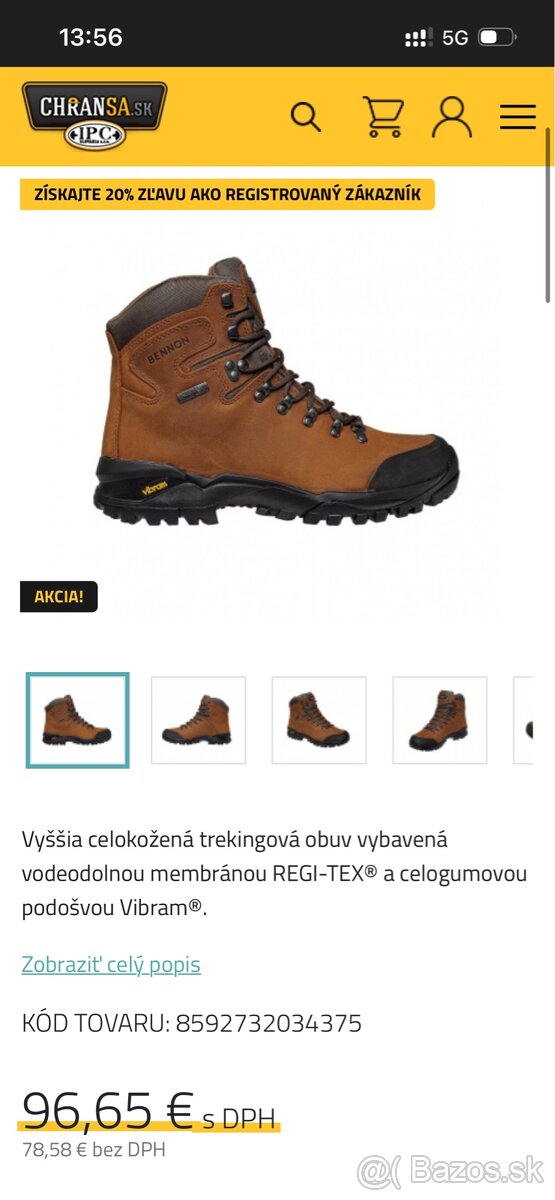This screenshot has width=555, height=1200.
Task: Go to the Chransa.sk logo homepage
Action: [x=94, y=116]
